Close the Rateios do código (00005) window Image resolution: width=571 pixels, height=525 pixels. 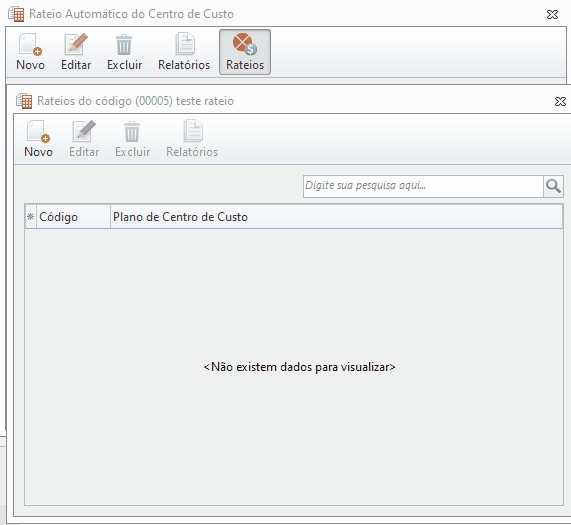(560, 101)
